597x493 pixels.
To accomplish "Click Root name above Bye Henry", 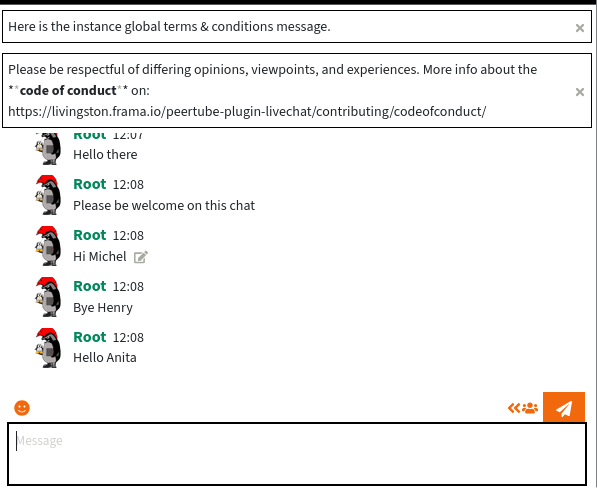I will tap(90, 286).
